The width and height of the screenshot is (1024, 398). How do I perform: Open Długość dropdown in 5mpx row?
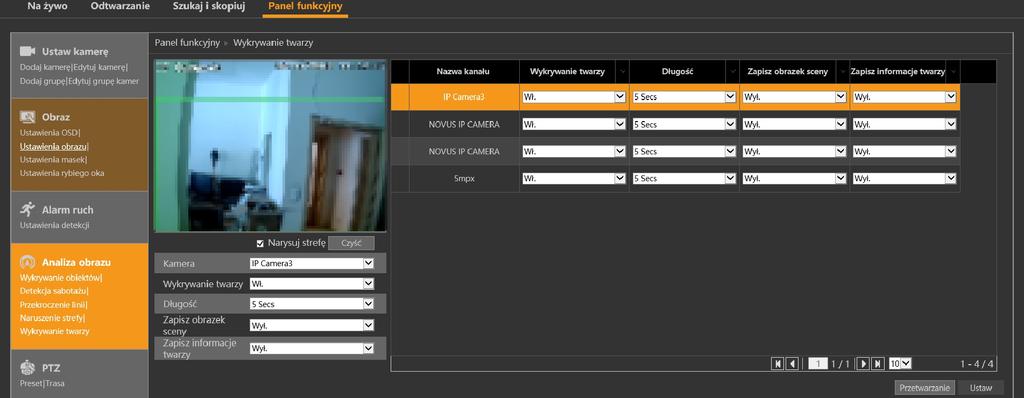684,178
